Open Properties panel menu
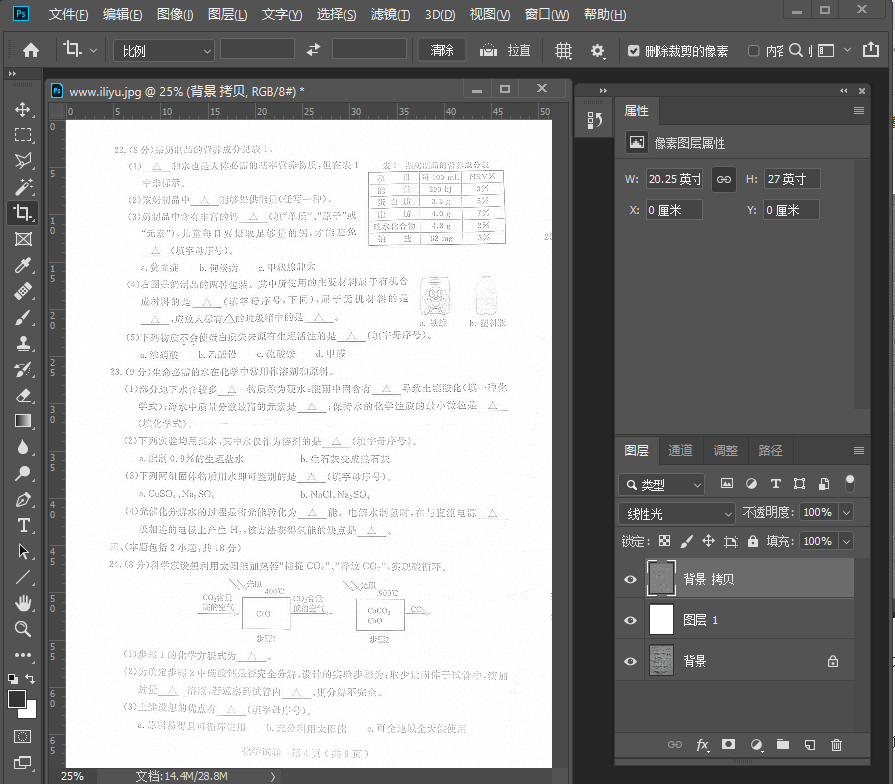 point(858,111)
